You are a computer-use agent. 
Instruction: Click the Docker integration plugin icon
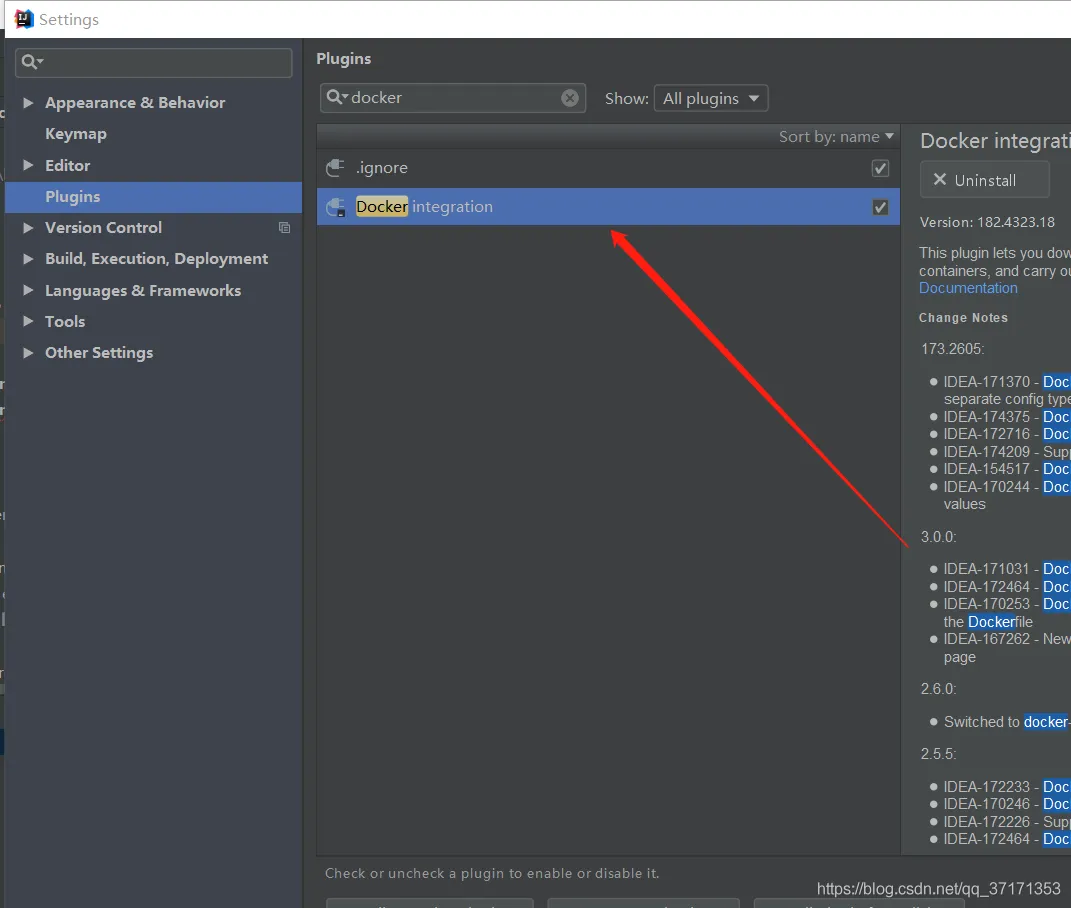point(335,206)
